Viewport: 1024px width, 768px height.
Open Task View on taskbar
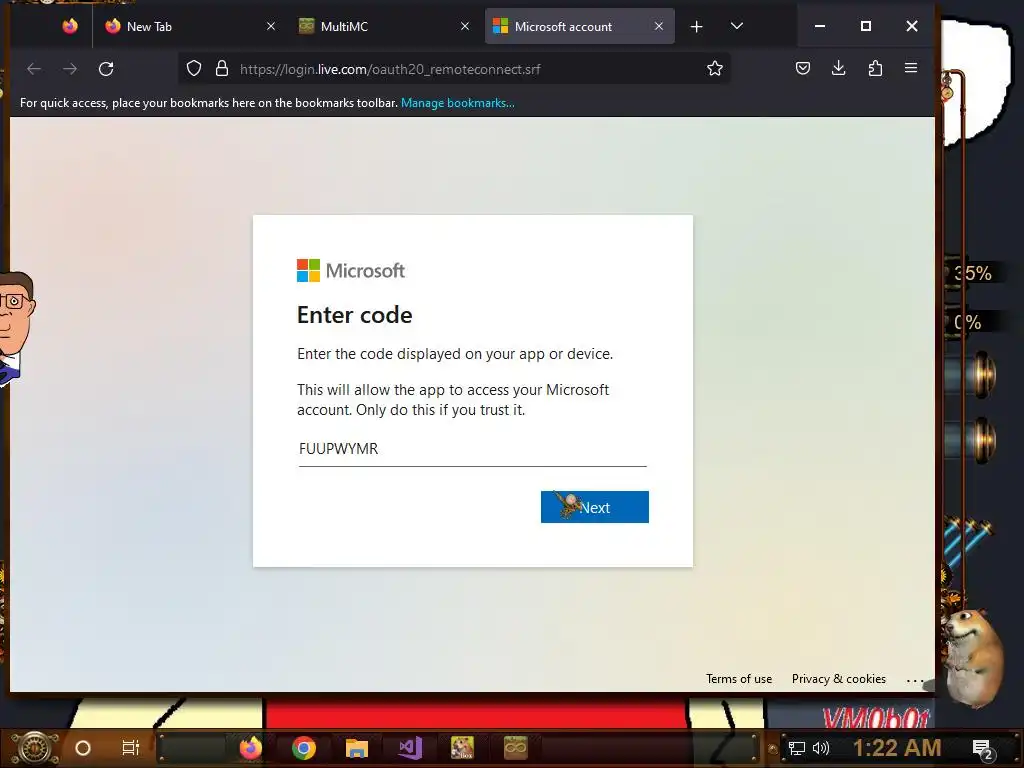click(131, 748)
